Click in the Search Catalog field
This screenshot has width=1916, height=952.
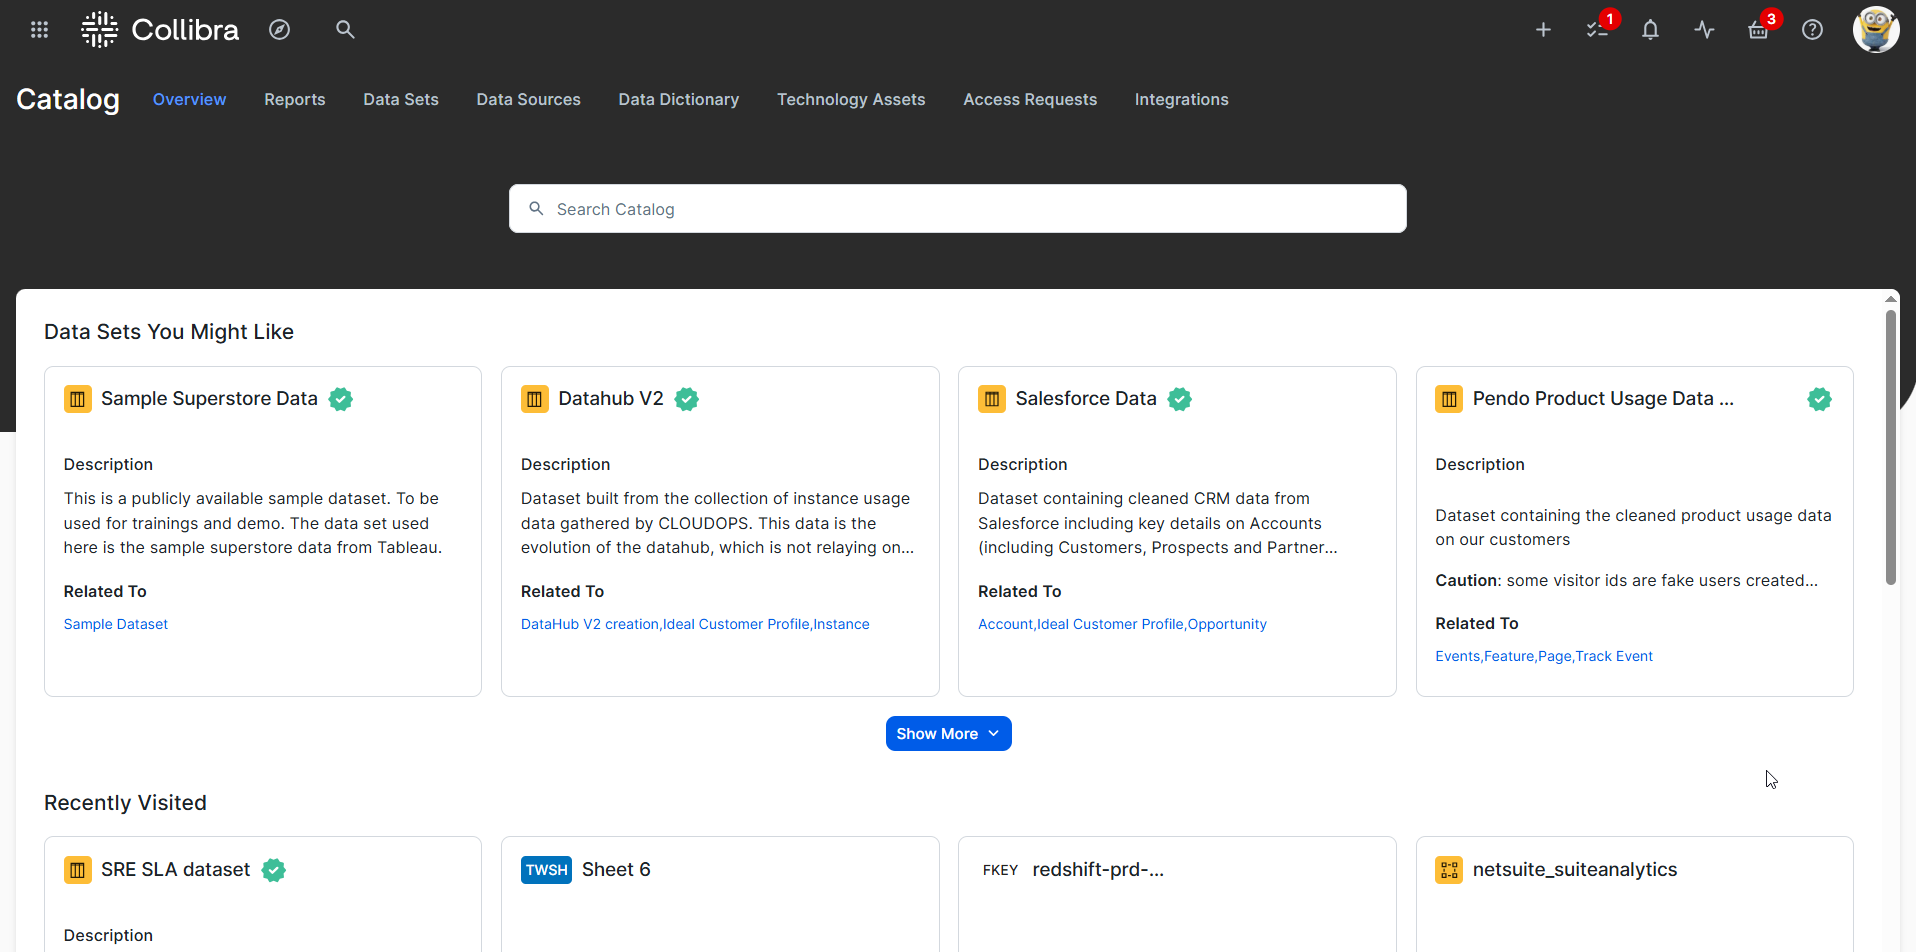pyautogui.click(x=957, y=209)
